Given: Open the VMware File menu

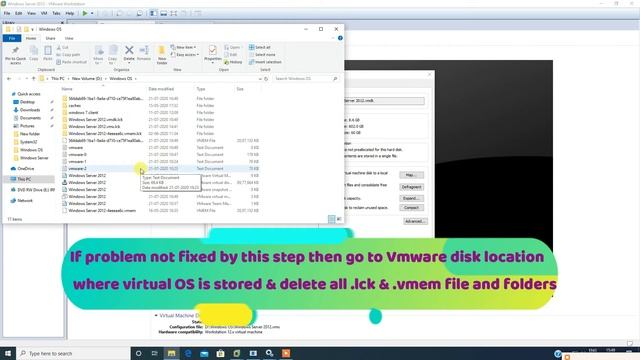Looking at the screenshot, I should point(7,13).
